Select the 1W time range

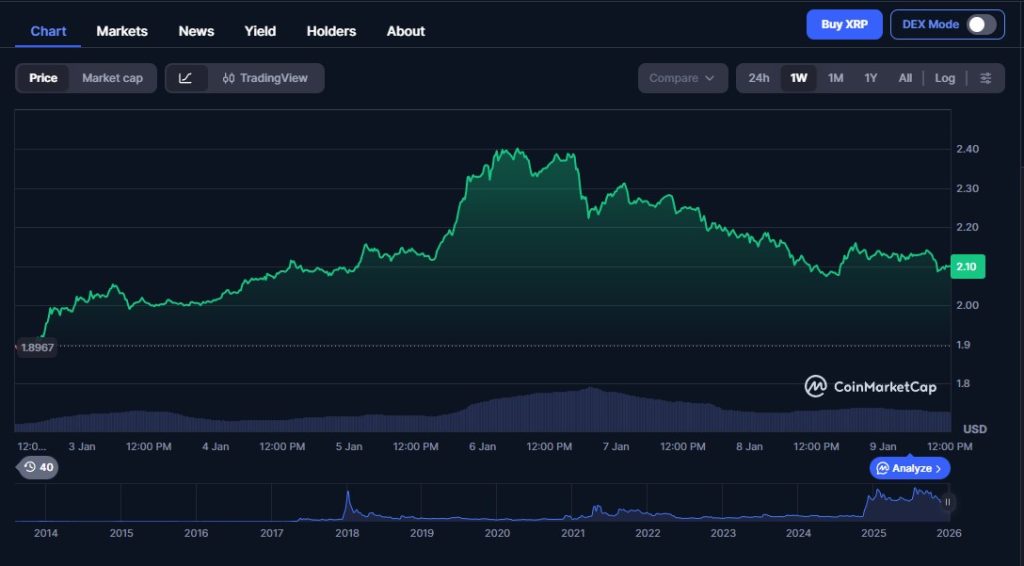799,78
